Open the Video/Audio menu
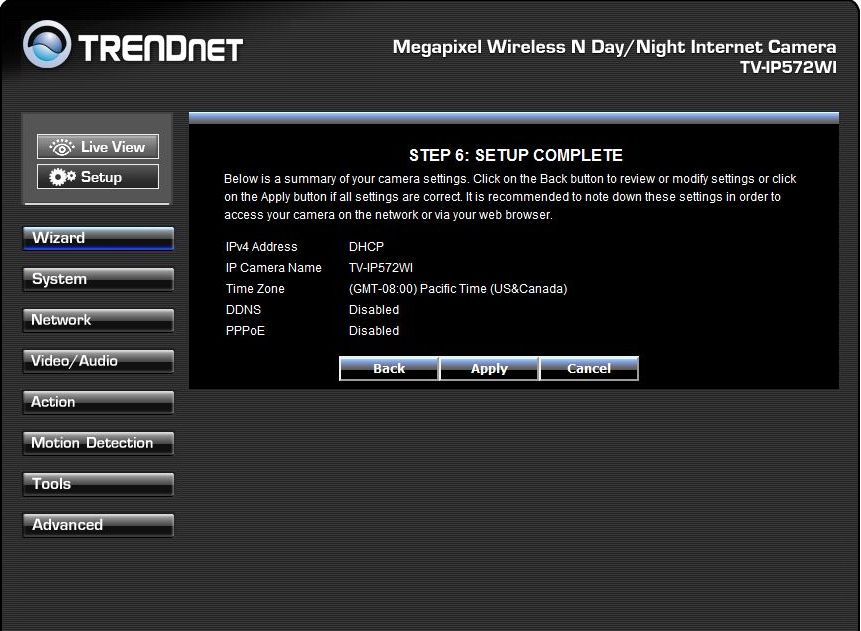 point(98,361)
